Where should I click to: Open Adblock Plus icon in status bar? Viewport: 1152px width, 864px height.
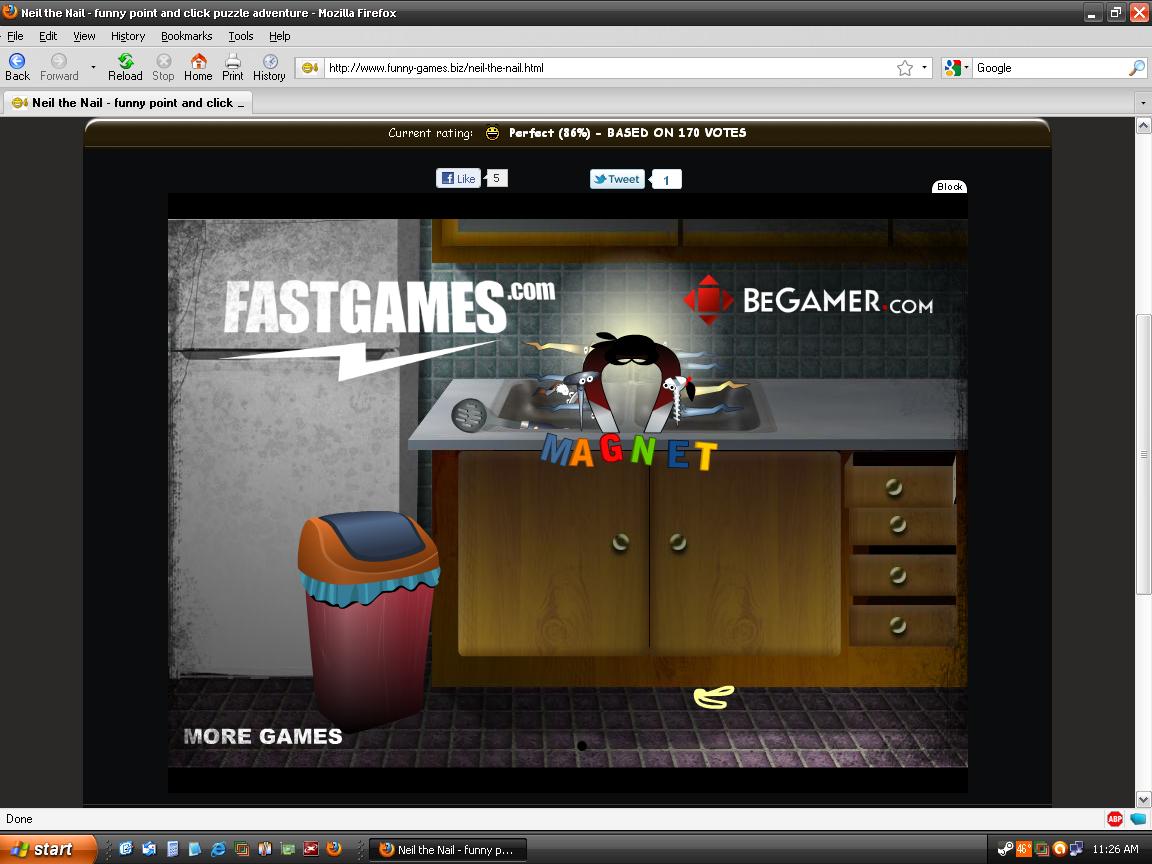point(1115,818)
